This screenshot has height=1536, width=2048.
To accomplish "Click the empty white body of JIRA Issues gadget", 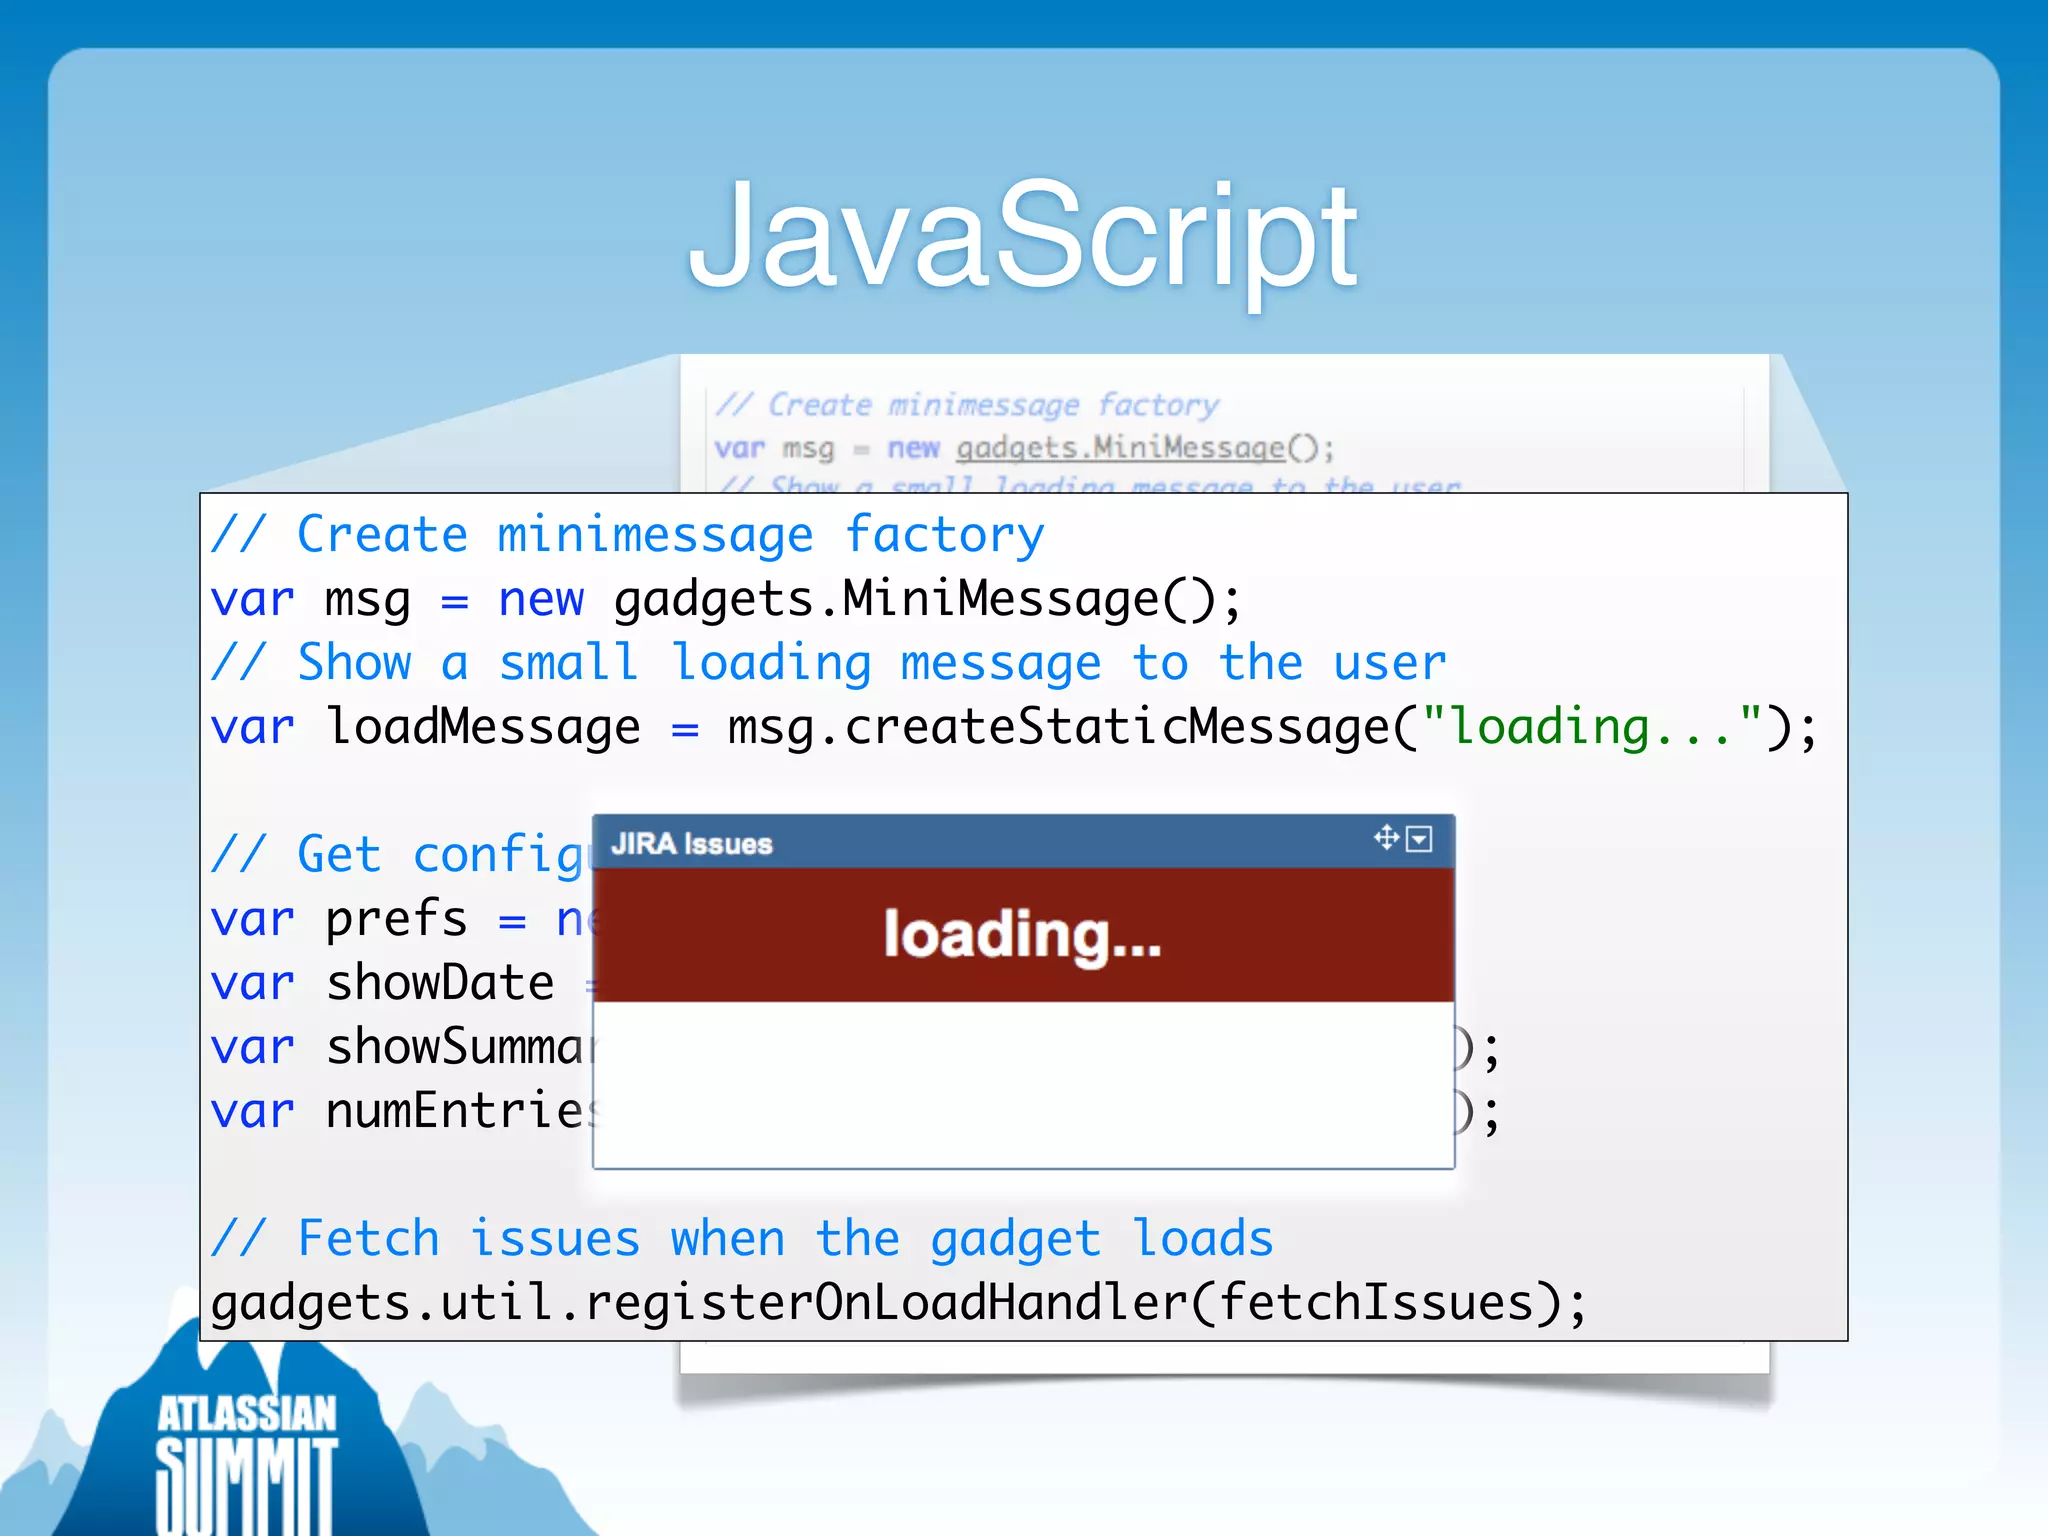I will point(1023,1084).
